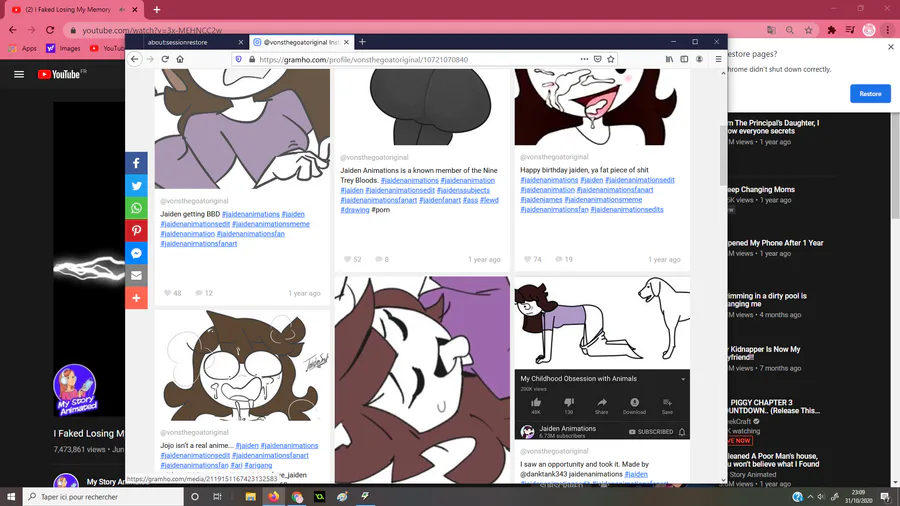Click the comment icon showing 19 comments

558,259
